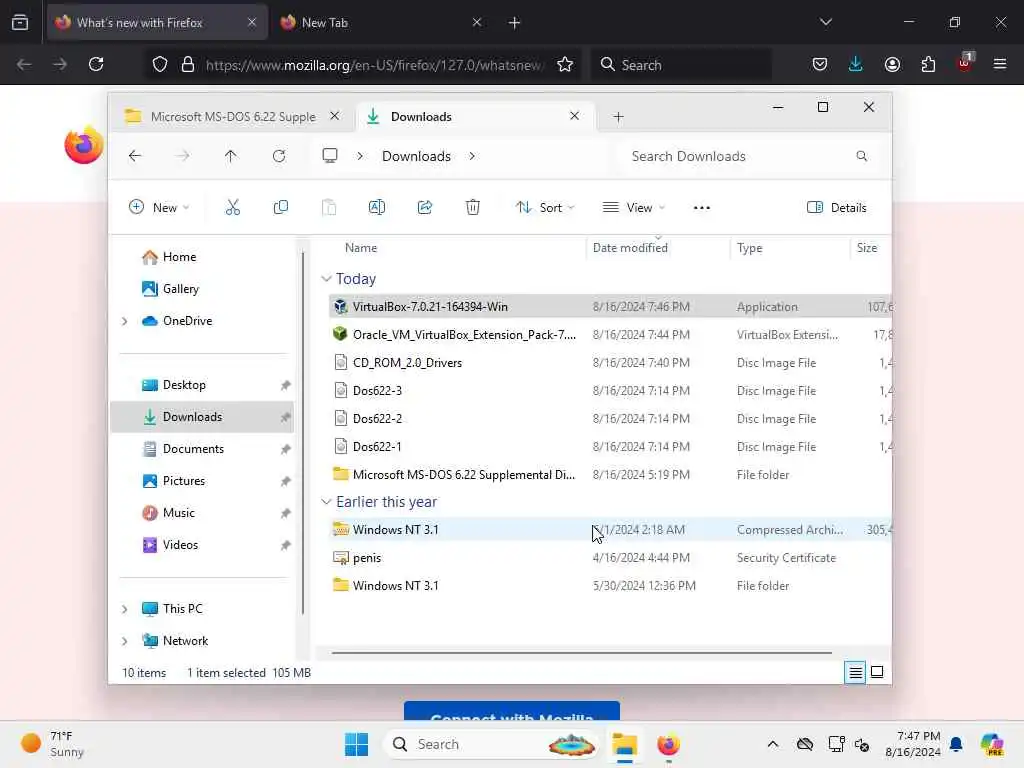Bookmark this page with the star icon
Viewport: 1024px width, 768px height.
(x=565, y=64)
